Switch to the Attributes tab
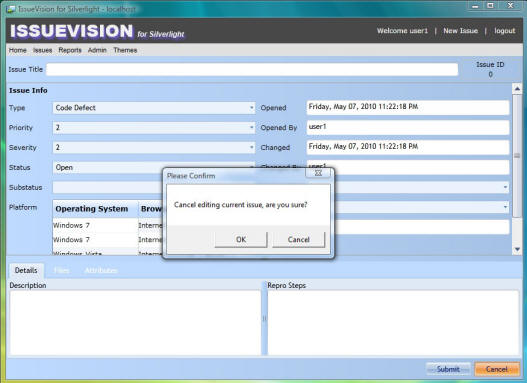This screenshot has width=527, height=383. click(101, 270)
